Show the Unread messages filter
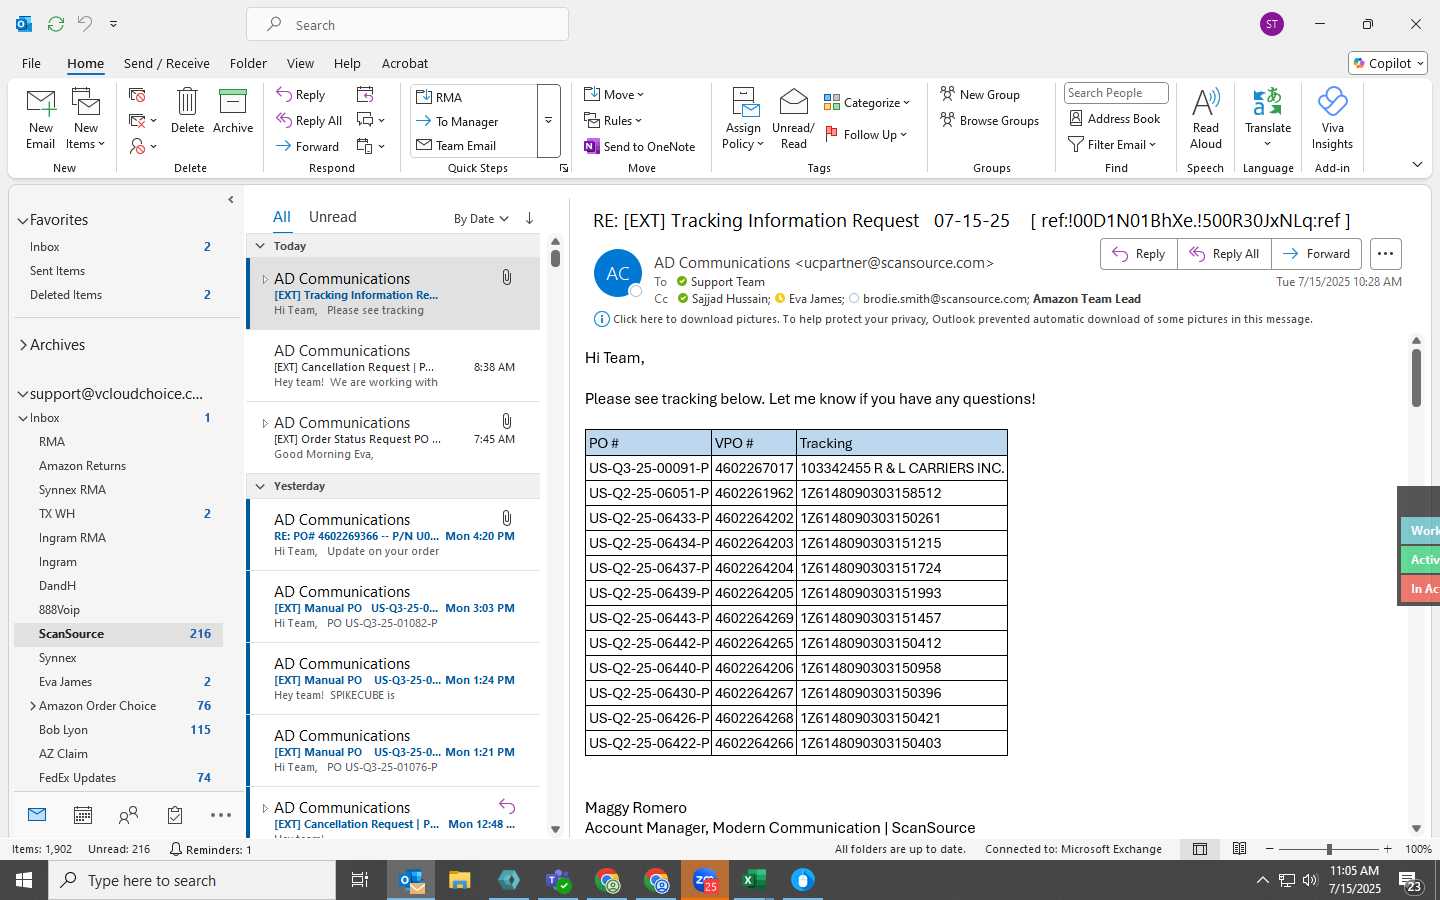Image resolution: width=1440 pixels, height=900 pixels. tap(332, 217)
